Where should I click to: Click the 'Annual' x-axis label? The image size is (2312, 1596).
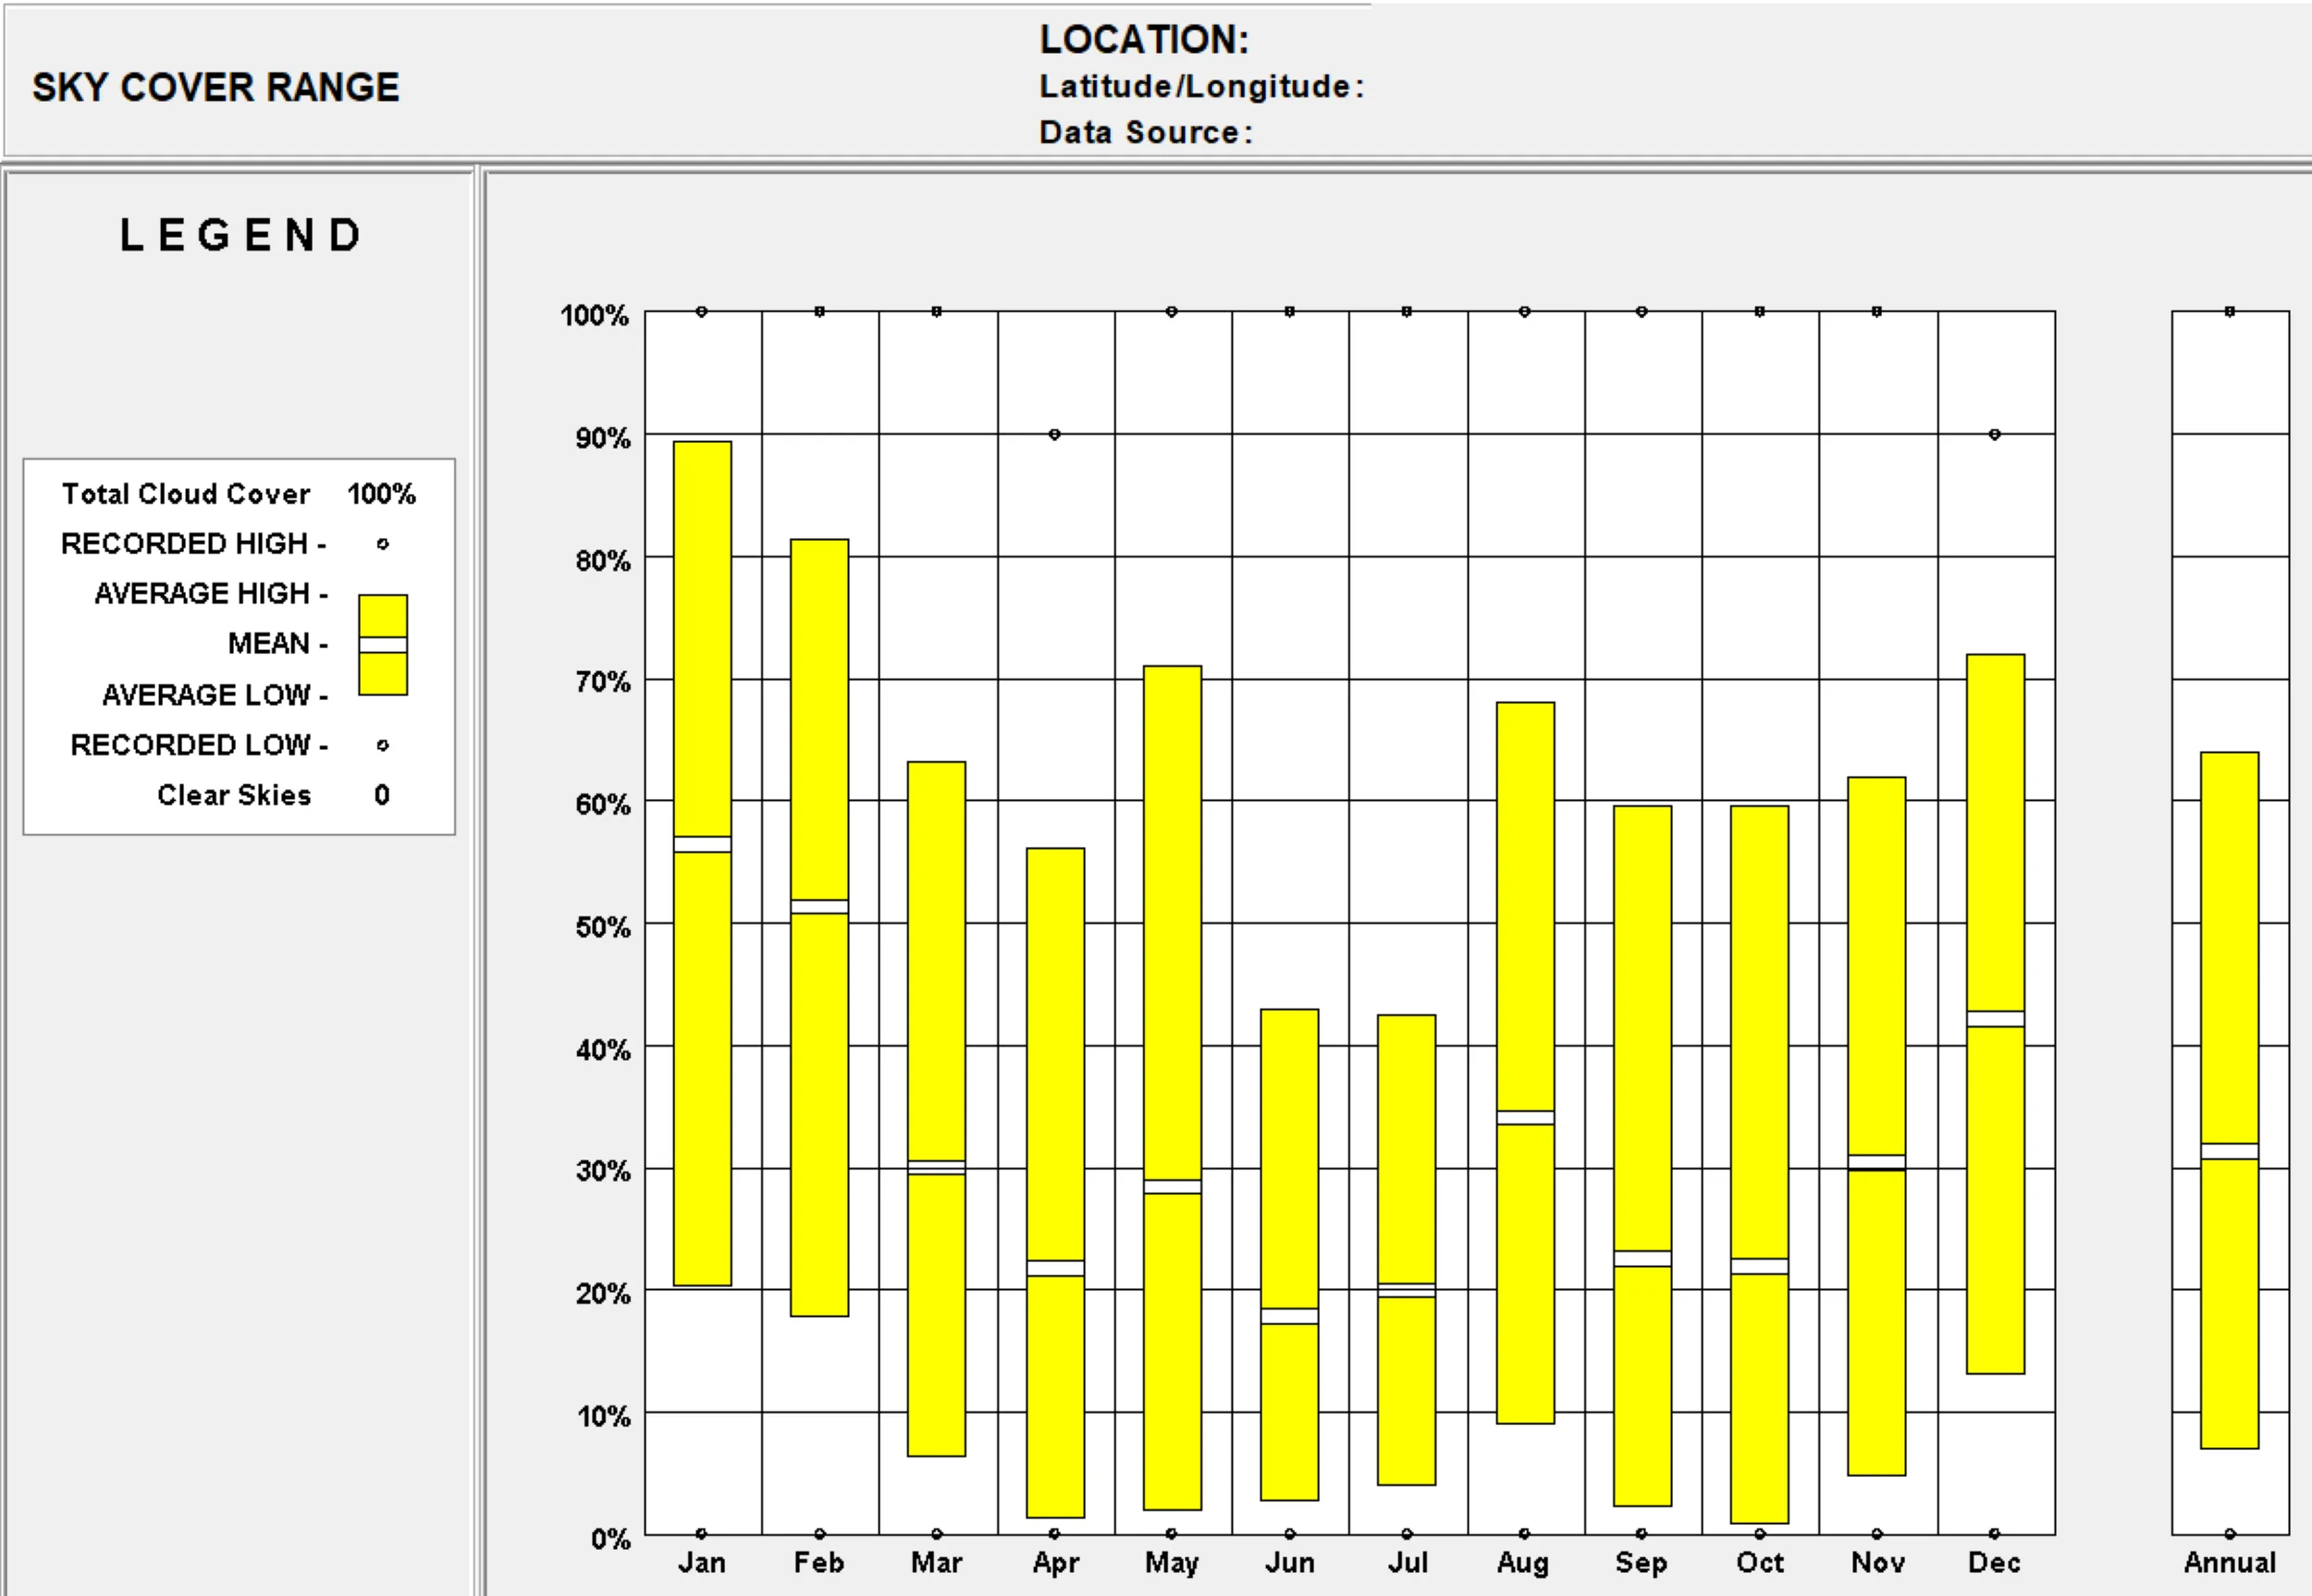(x=2230, y=1563)
